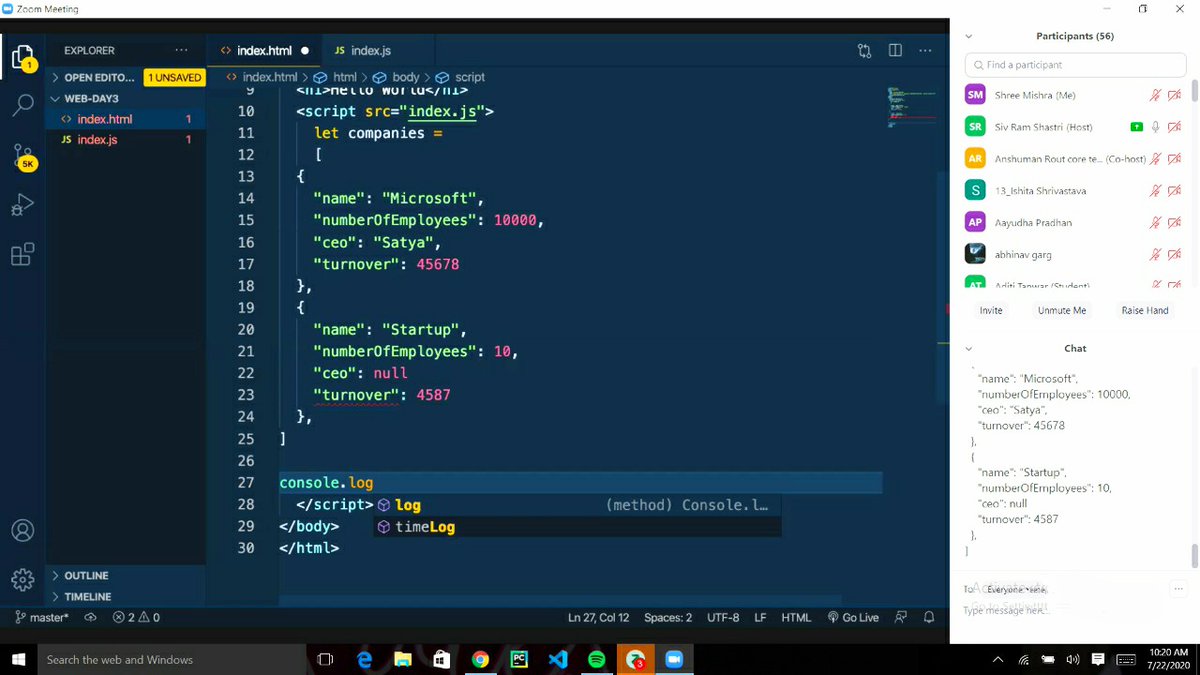Open the Search icon in the sidebar
The image size is (1200, 675).
[x=22, y=104]
